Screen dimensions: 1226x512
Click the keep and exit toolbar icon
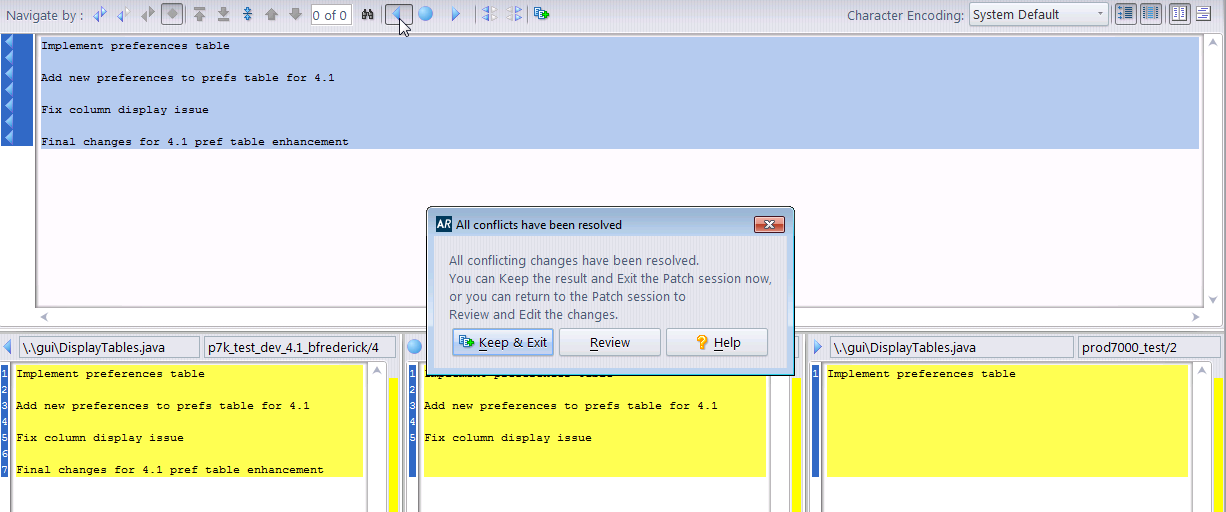[541, 15]
